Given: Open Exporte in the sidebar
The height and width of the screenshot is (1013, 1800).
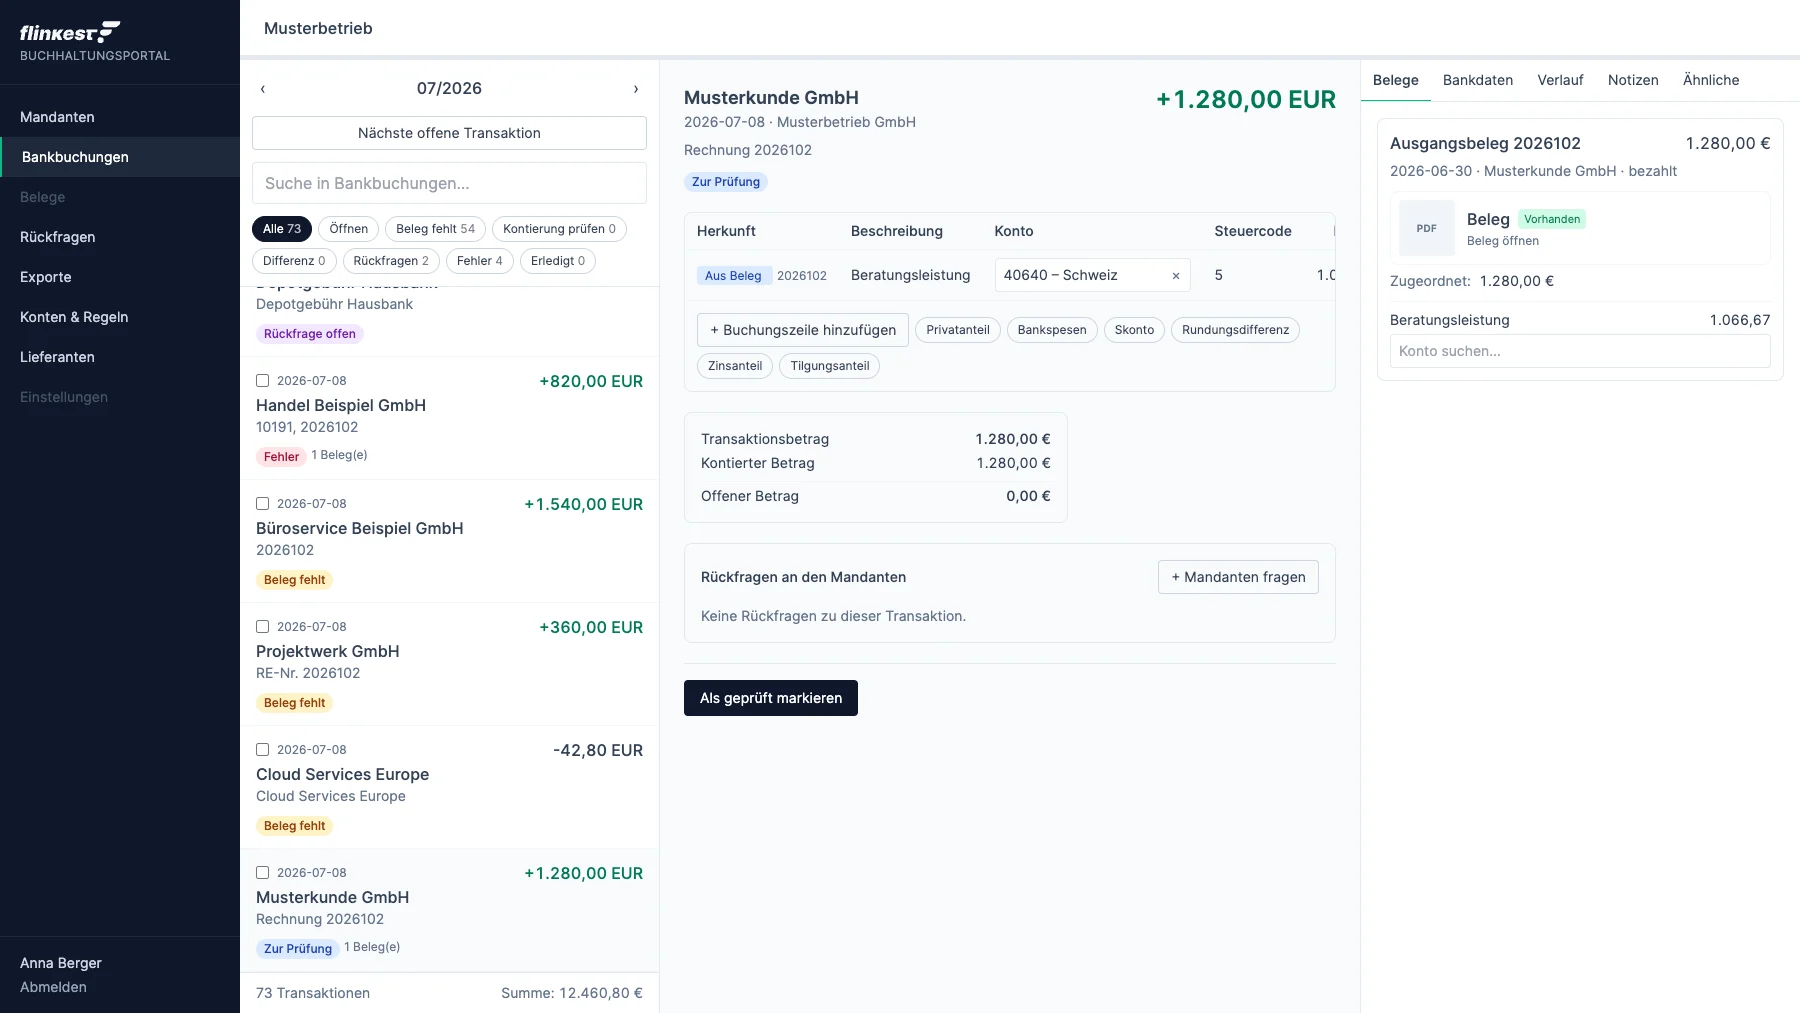Looking at the screenshot, I should pyautogui.click(x=120, y=277).
